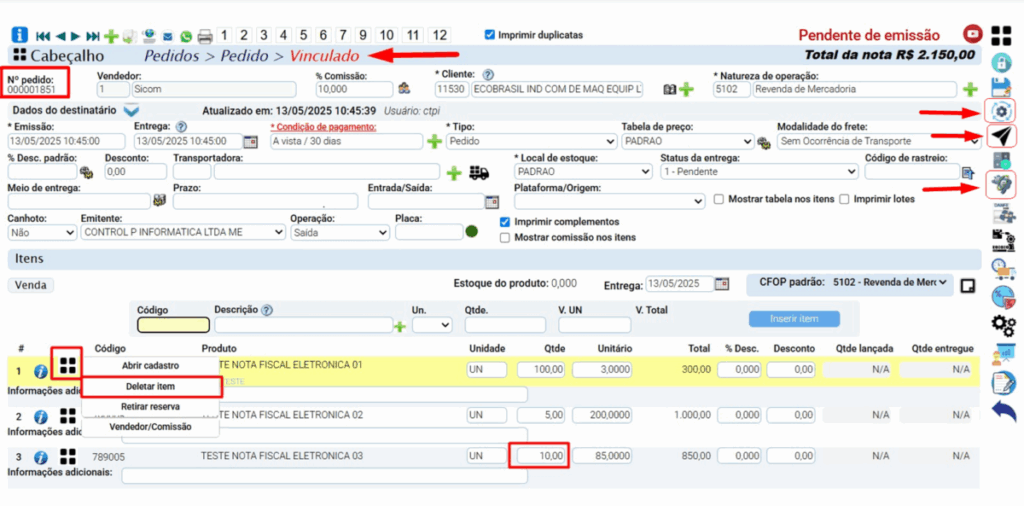Enable Mostrar comissão nos itens checkbox

(x=504, y=238)
